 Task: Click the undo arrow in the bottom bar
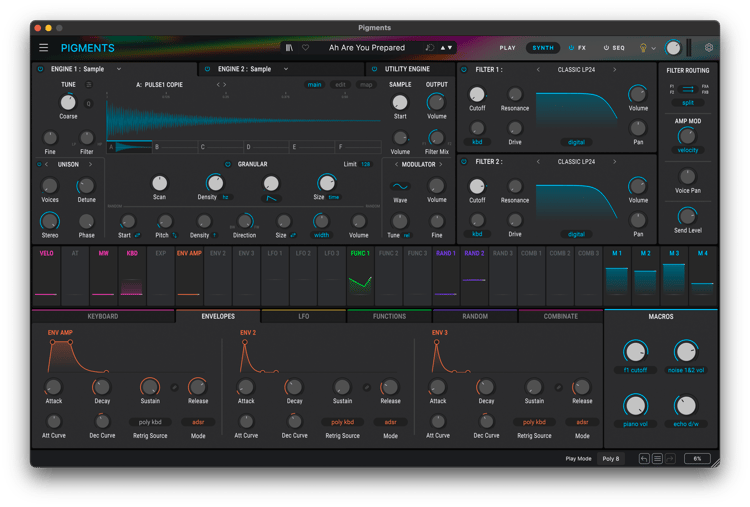[x=644, y=459]
